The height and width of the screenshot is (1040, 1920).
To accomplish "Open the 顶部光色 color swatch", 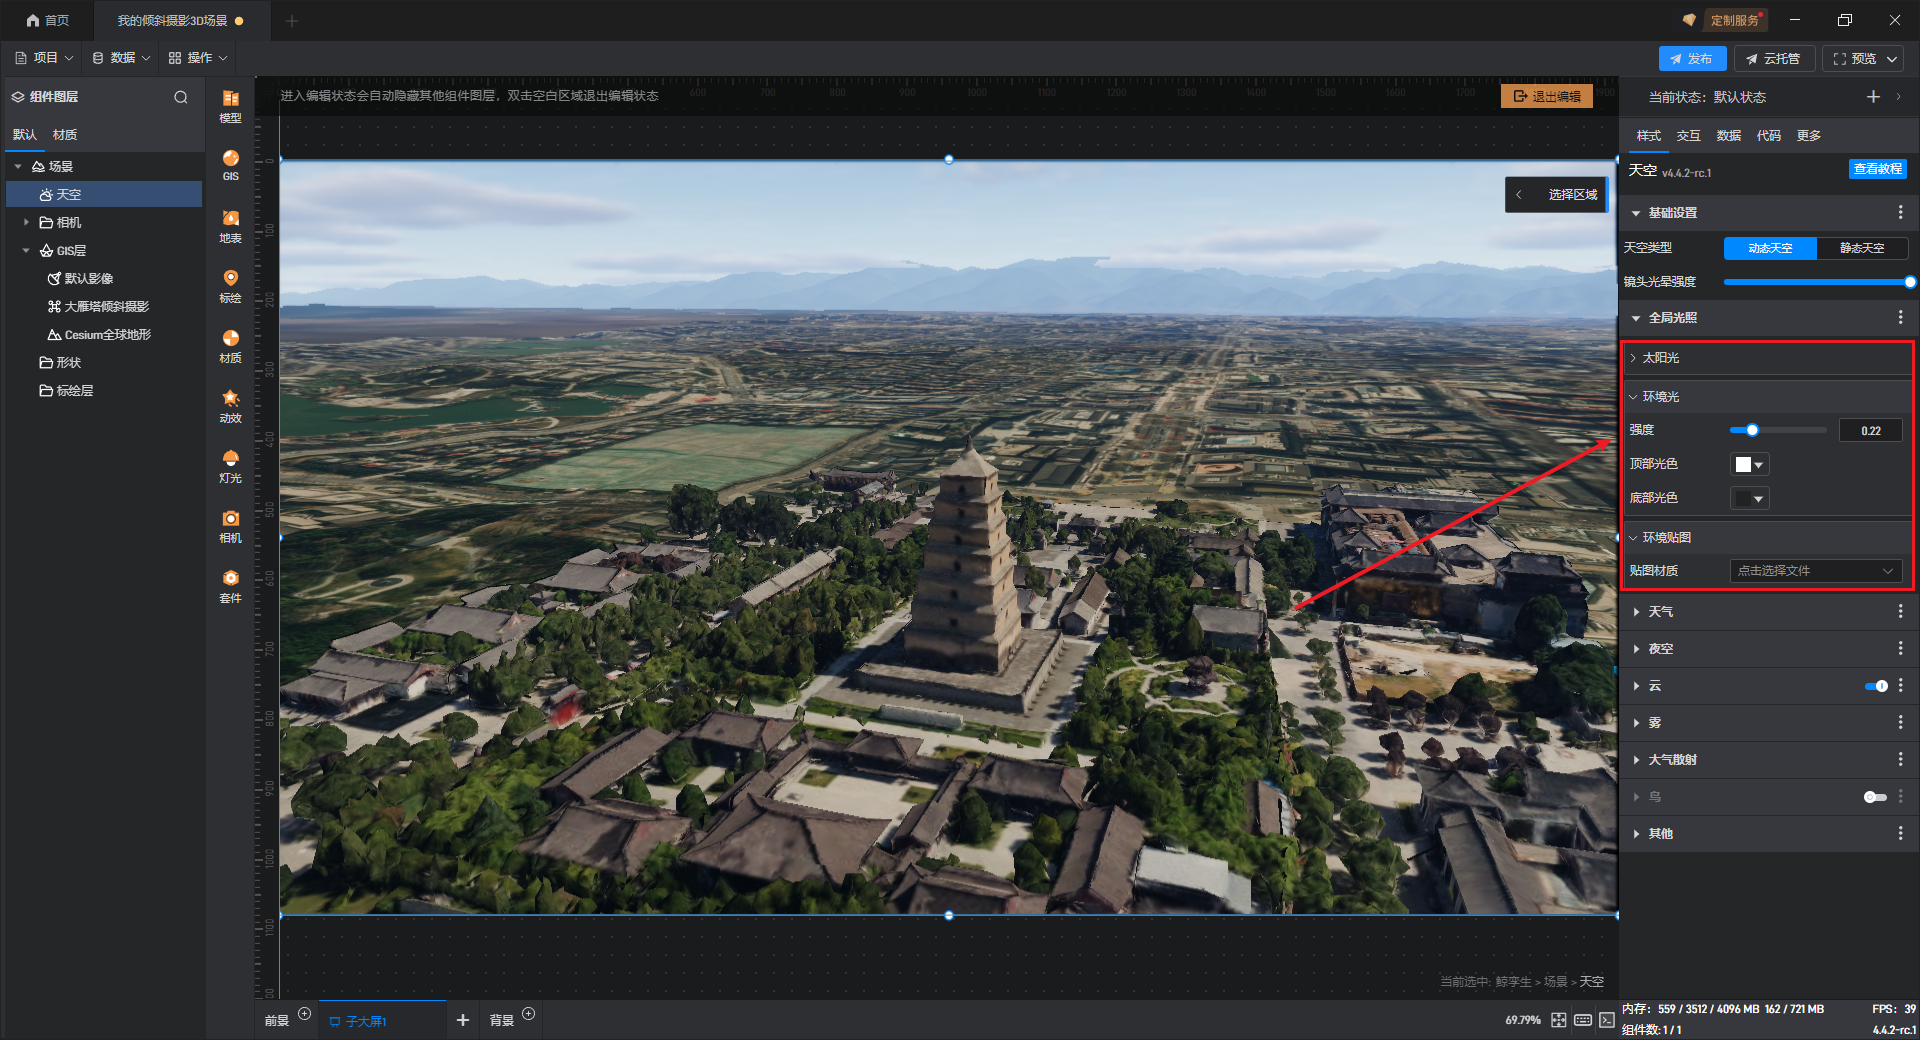I will tap(1749, 464).
